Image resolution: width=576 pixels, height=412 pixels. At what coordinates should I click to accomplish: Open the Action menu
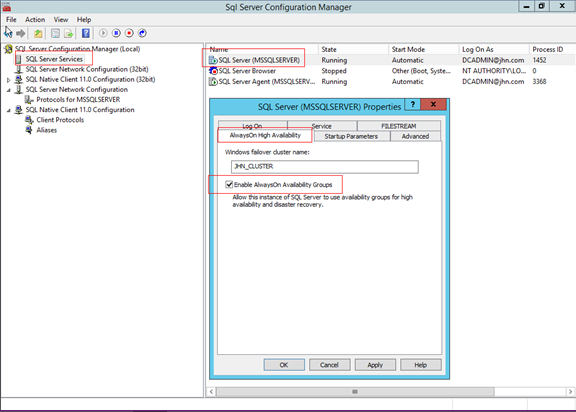35,19
